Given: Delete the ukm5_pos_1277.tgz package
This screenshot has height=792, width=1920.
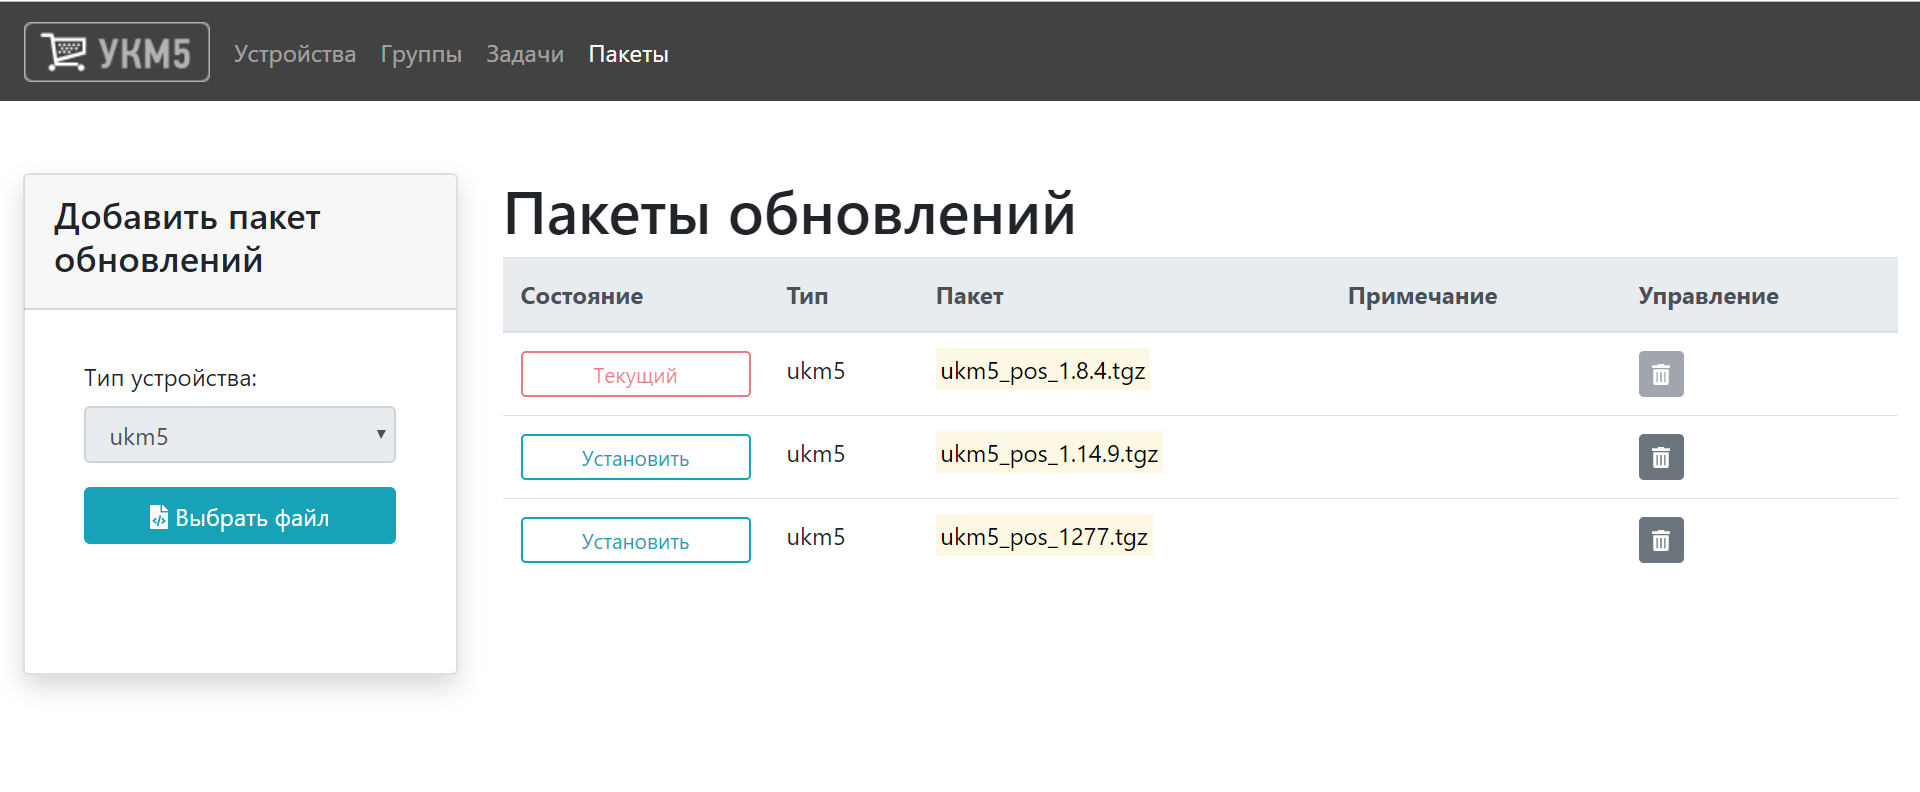Looking at the screenshot, I should (x=1661, y=540).
